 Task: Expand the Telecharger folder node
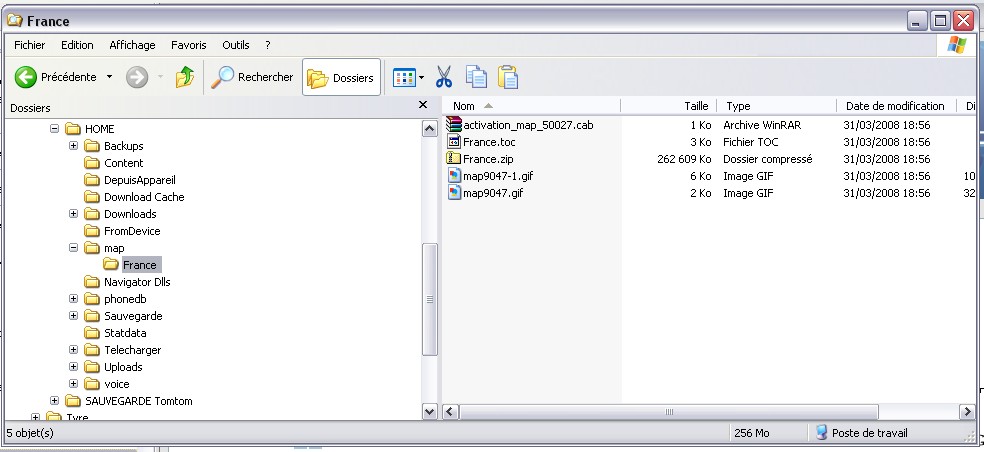click(x=73, y=350)
